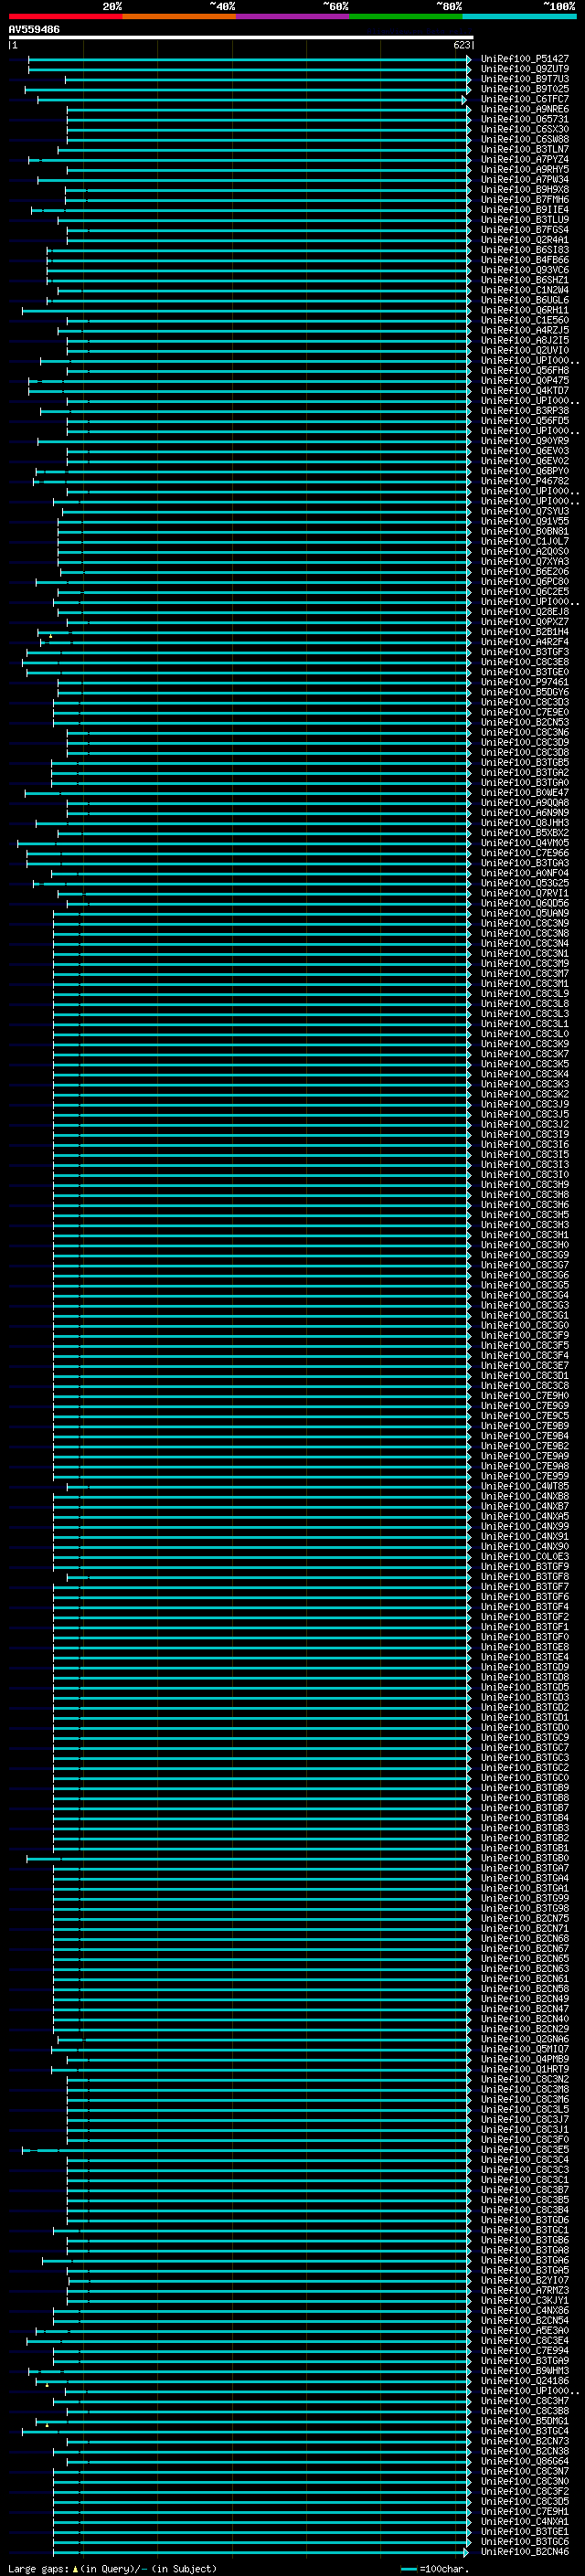Click the =100char. scale legend text
The image size is (585, 2576).
tap(444, 2569)
